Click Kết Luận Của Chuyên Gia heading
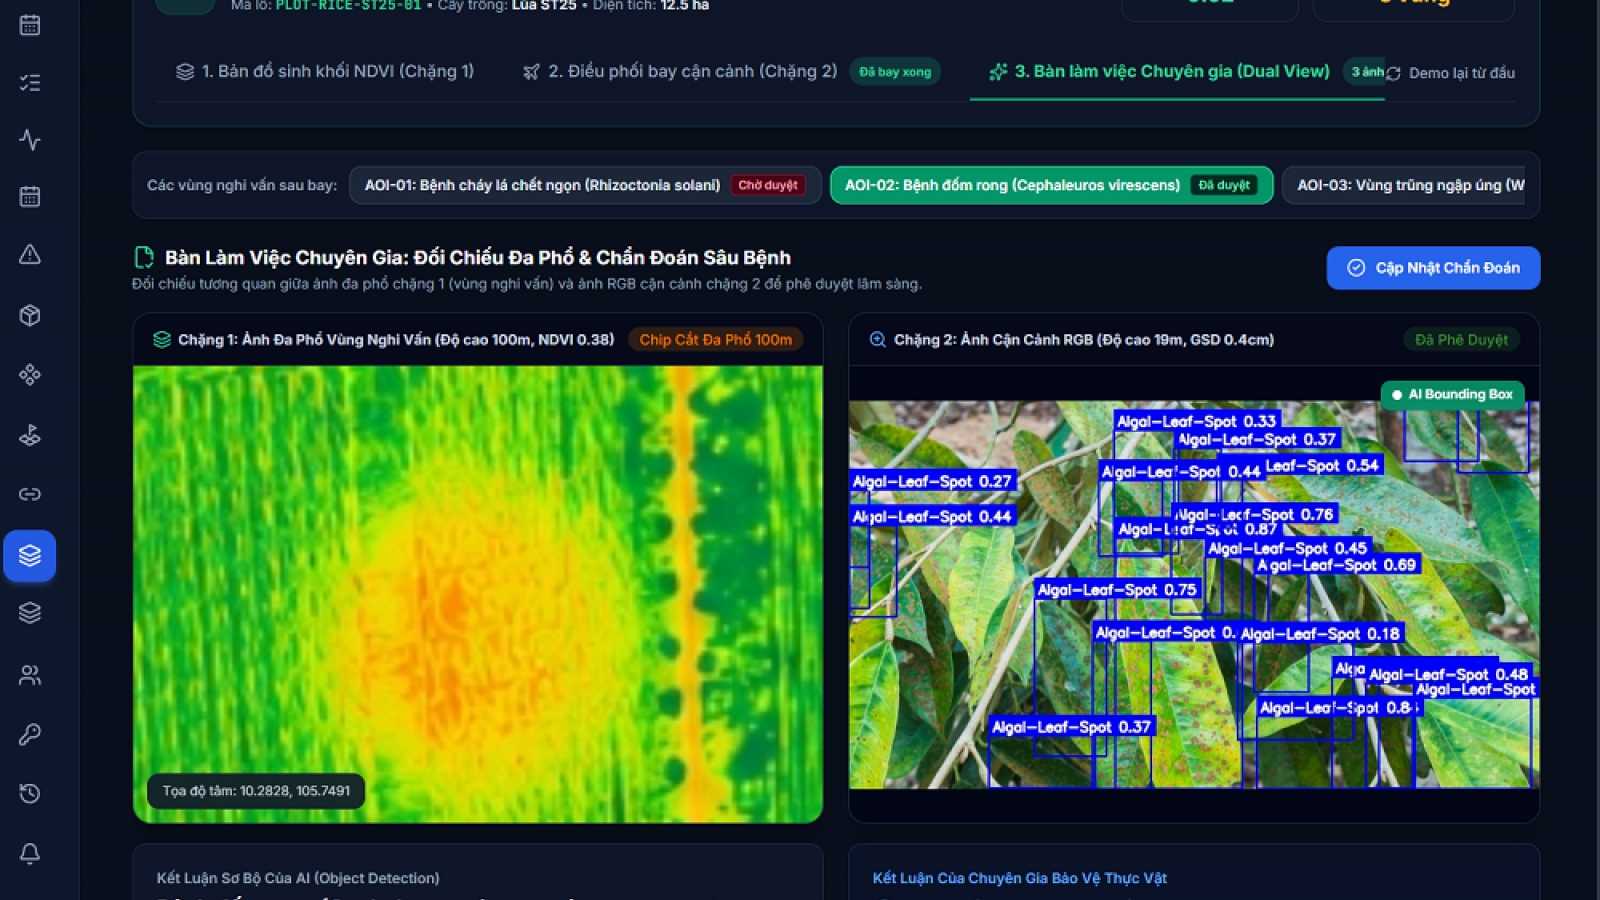The height and width of the screenshot is (900, 1600). tap(1020, 878)
